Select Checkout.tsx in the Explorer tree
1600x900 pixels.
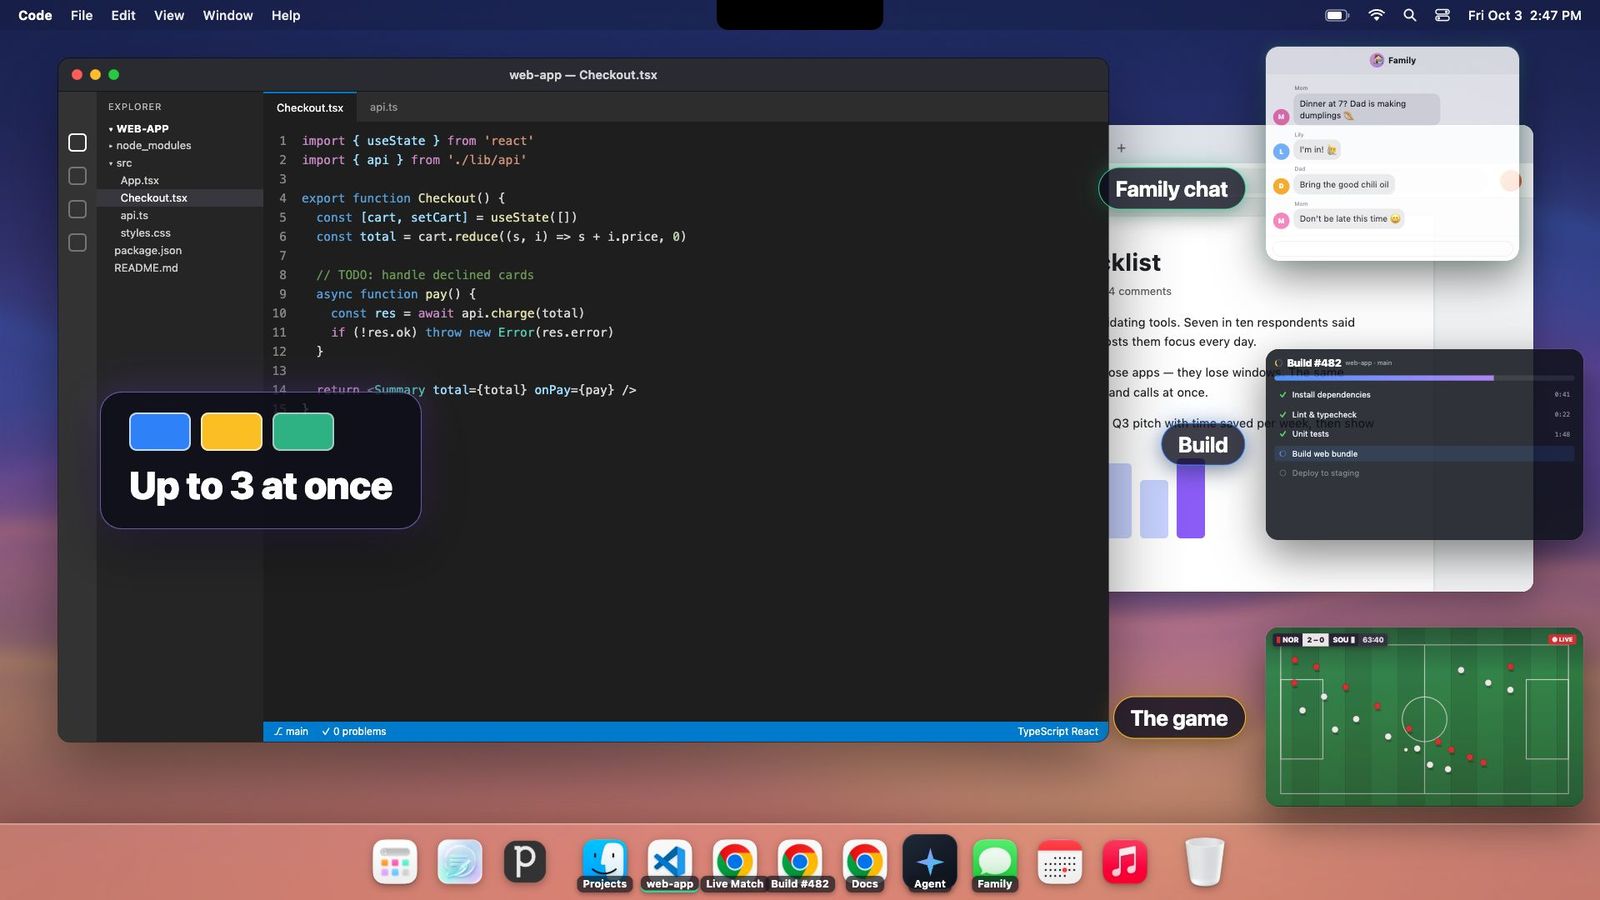point(180,198)
